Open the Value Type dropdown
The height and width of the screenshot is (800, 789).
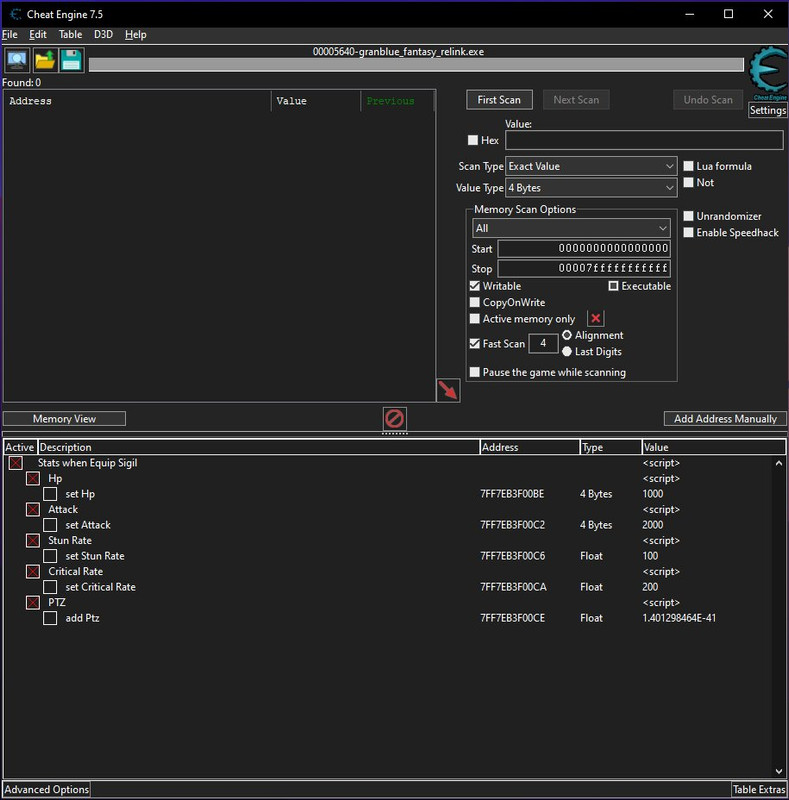click(591, 188)
